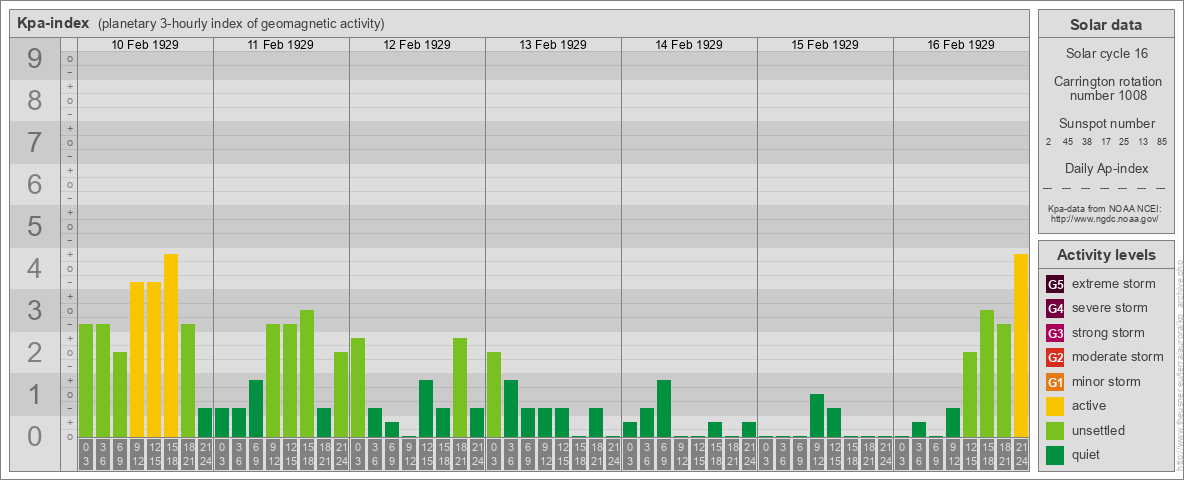Click the 16 Feb 15-18 green bar

tap(986, 374)
